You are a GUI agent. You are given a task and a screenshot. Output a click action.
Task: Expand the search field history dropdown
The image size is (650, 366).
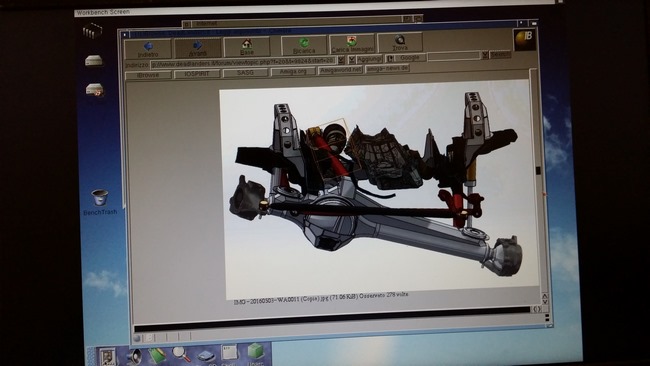click(x=485, y=55)
